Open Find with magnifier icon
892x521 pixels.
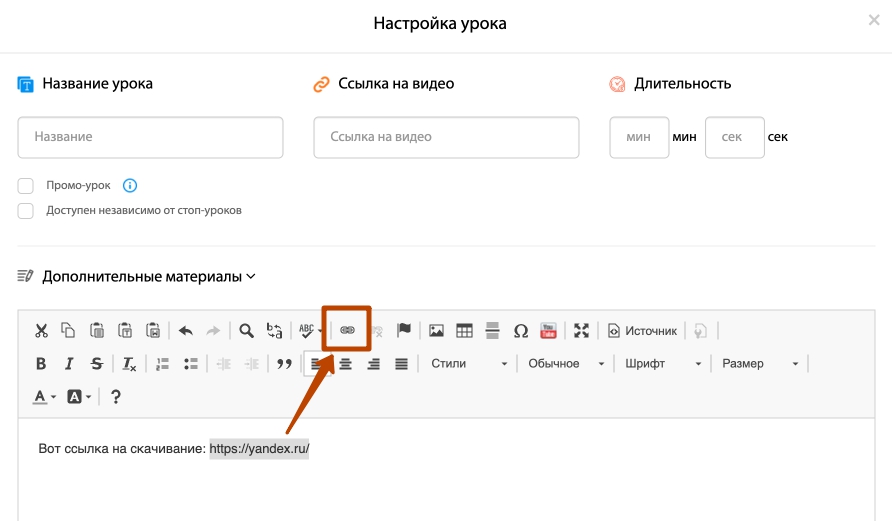tap(246, 330)
